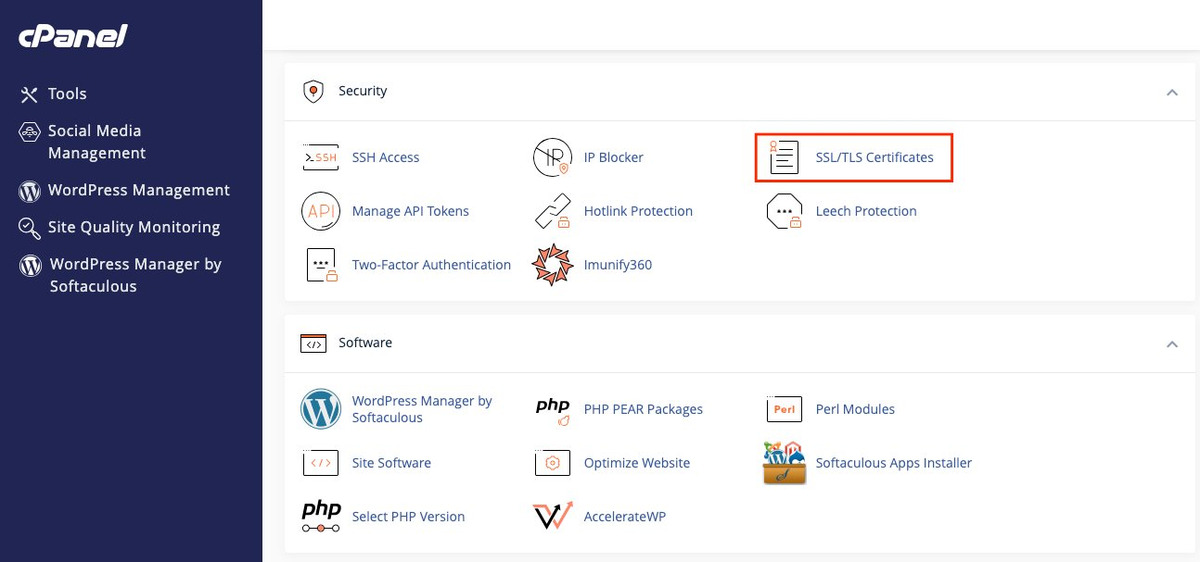Viewport: 1200px width, 562px height.
Task: Open the SSH Access link
Action: click(385, 157)
